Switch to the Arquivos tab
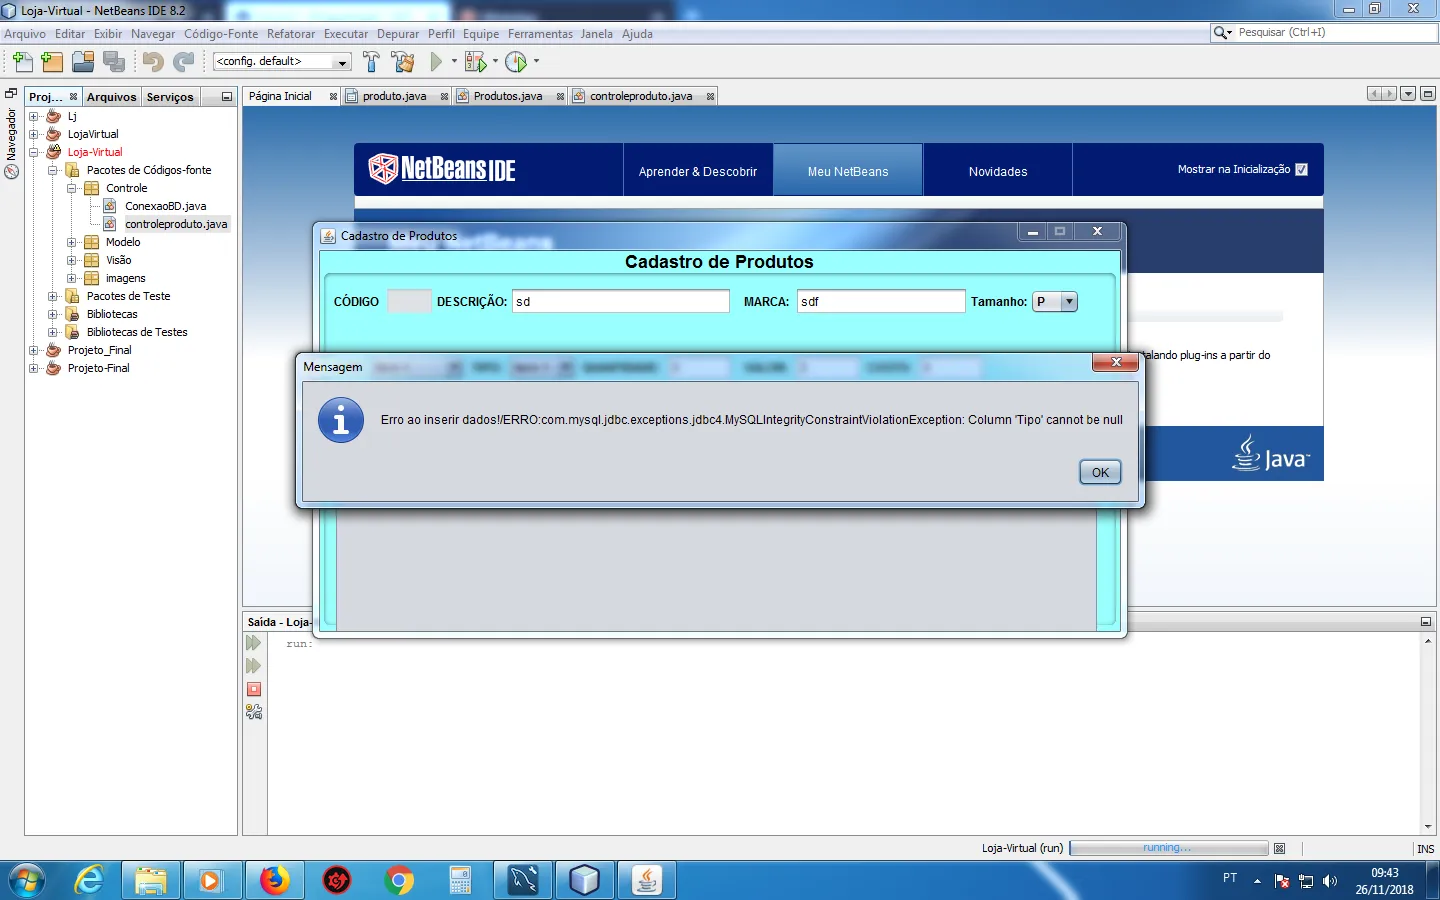 (111, 97)
